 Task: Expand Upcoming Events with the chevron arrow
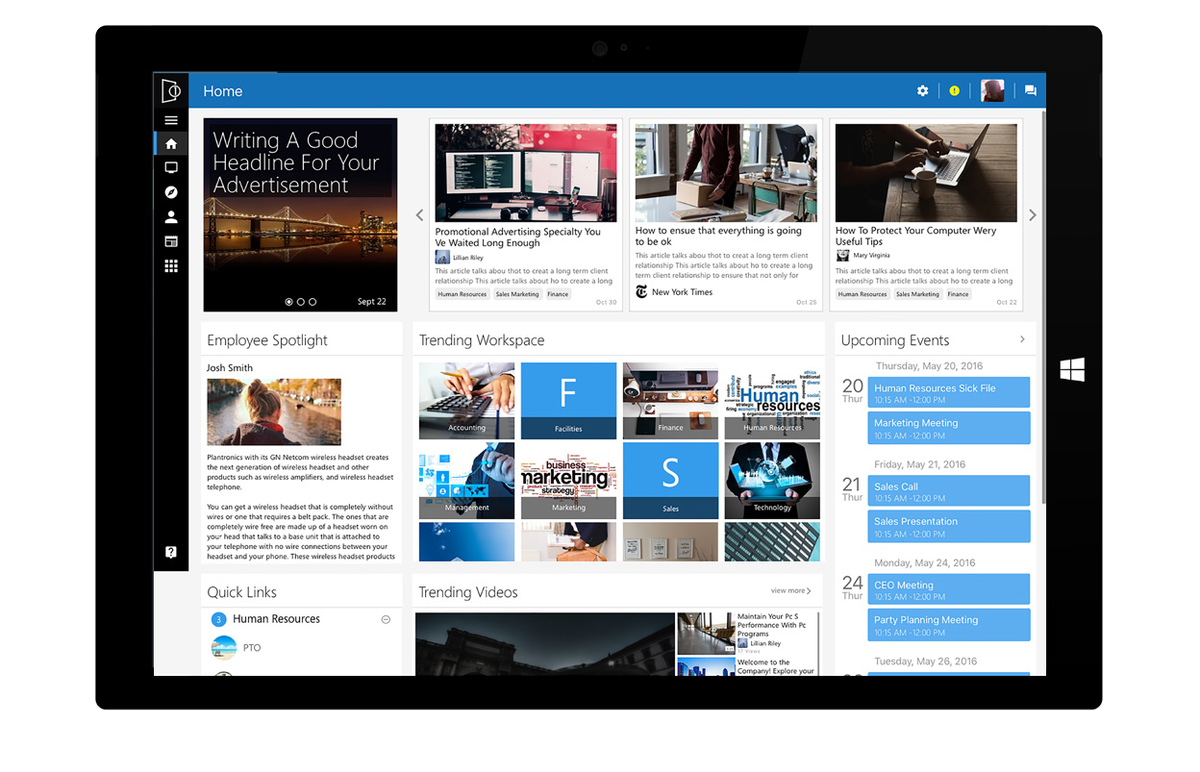tap(1022, 340)
